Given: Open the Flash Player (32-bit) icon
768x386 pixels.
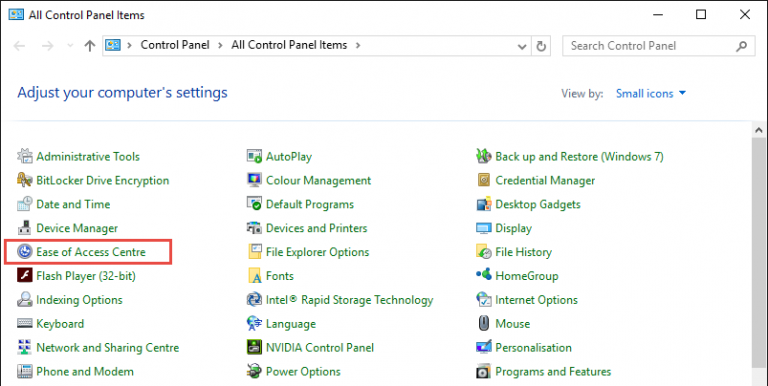Looking at the screenshot, I should point(24,276).
